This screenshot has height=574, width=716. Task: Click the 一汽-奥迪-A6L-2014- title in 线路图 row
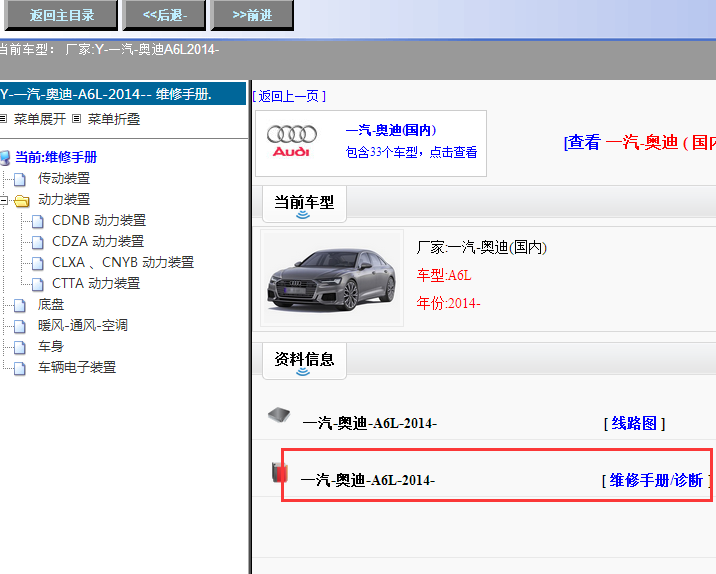[369, 423]
